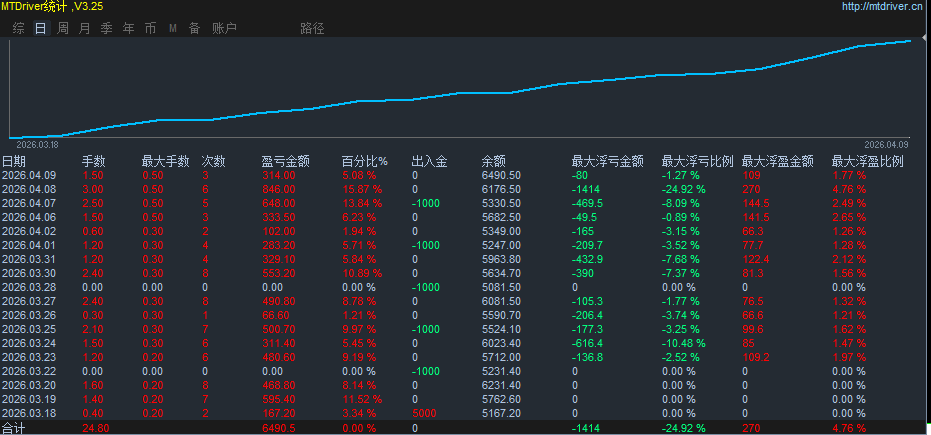Click the 553.20 profit value

pyautogui.click(x=278, y=273)
